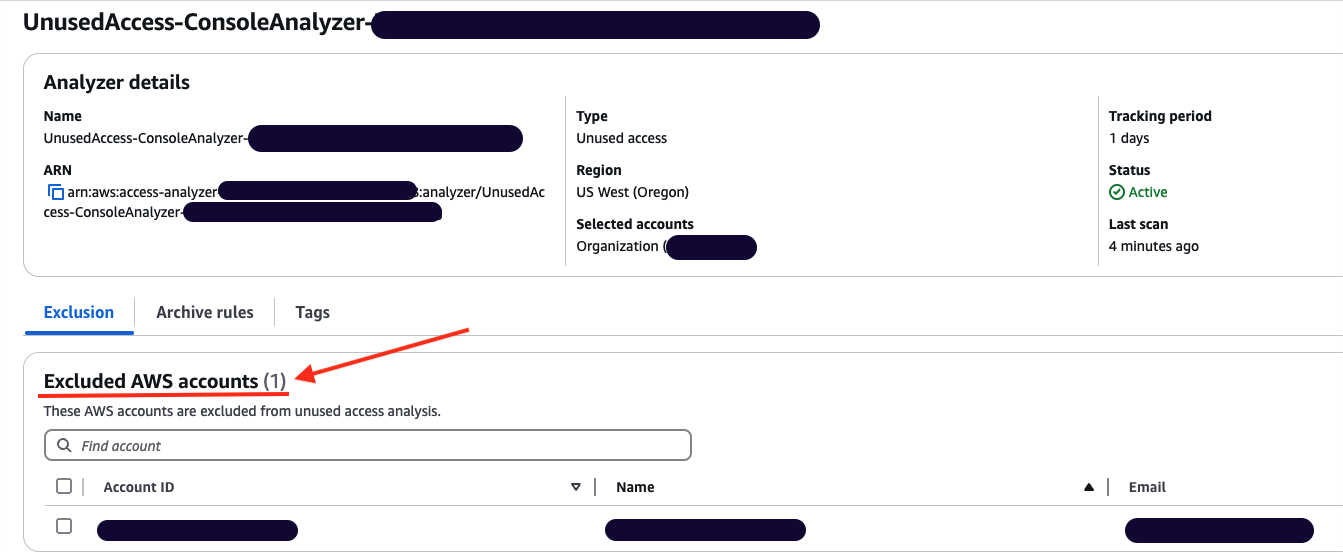Switch to the Exclusion tab
This screenshot has width=1343, height=554.
[79, 312]
